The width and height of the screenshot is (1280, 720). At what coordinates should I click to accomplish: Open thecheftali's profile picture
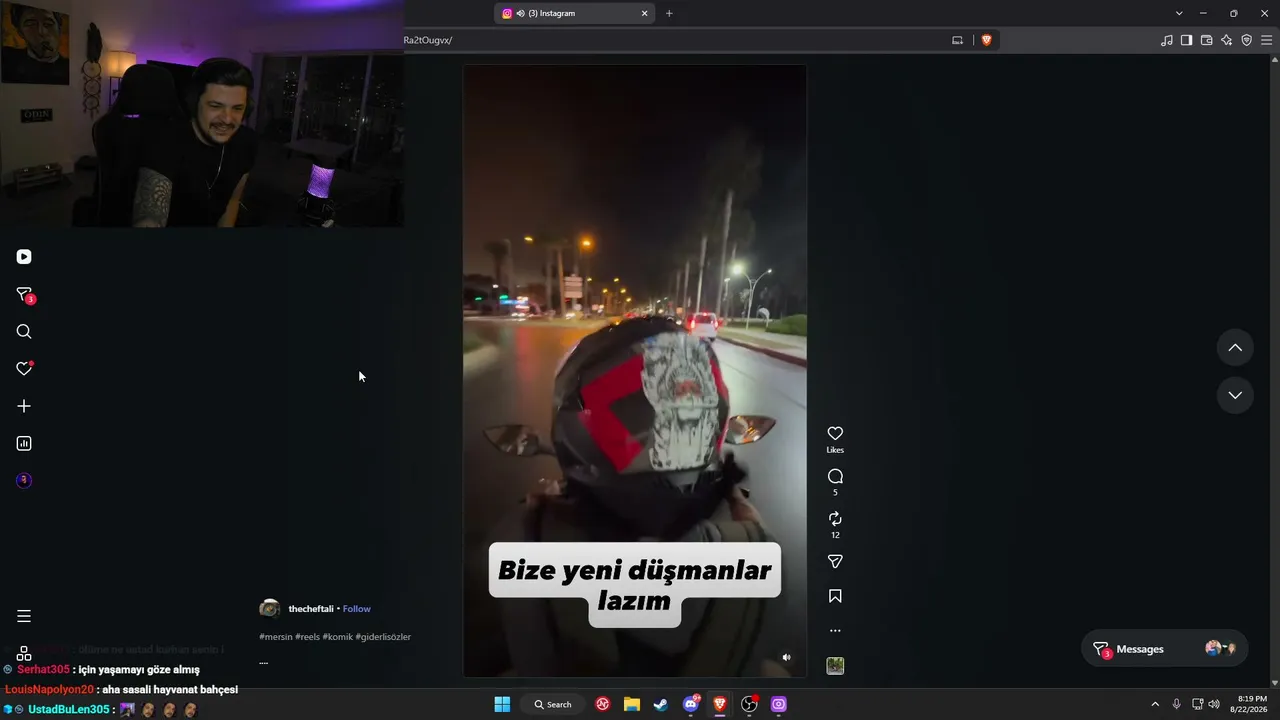coord(269,609)
